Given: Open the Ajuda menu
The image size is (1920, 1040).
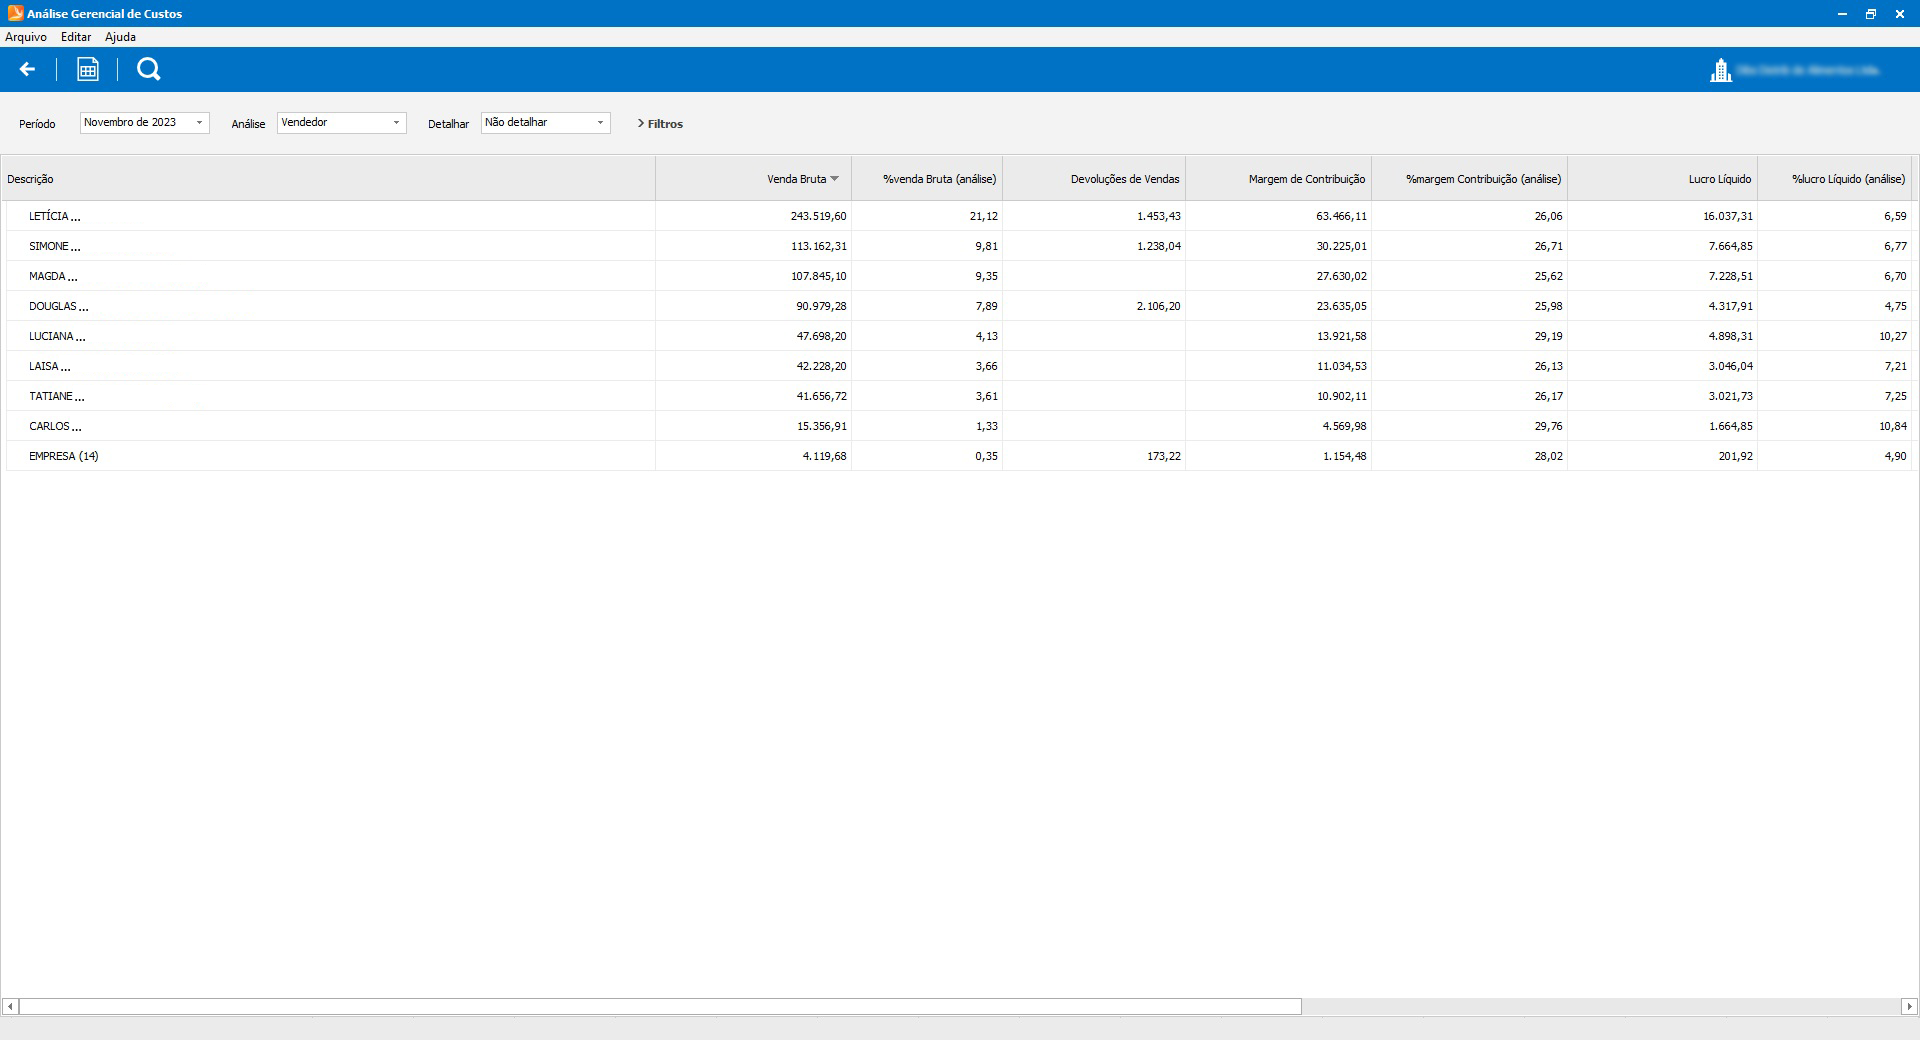Looking at the screenshot, I should (x=120, y=37).
